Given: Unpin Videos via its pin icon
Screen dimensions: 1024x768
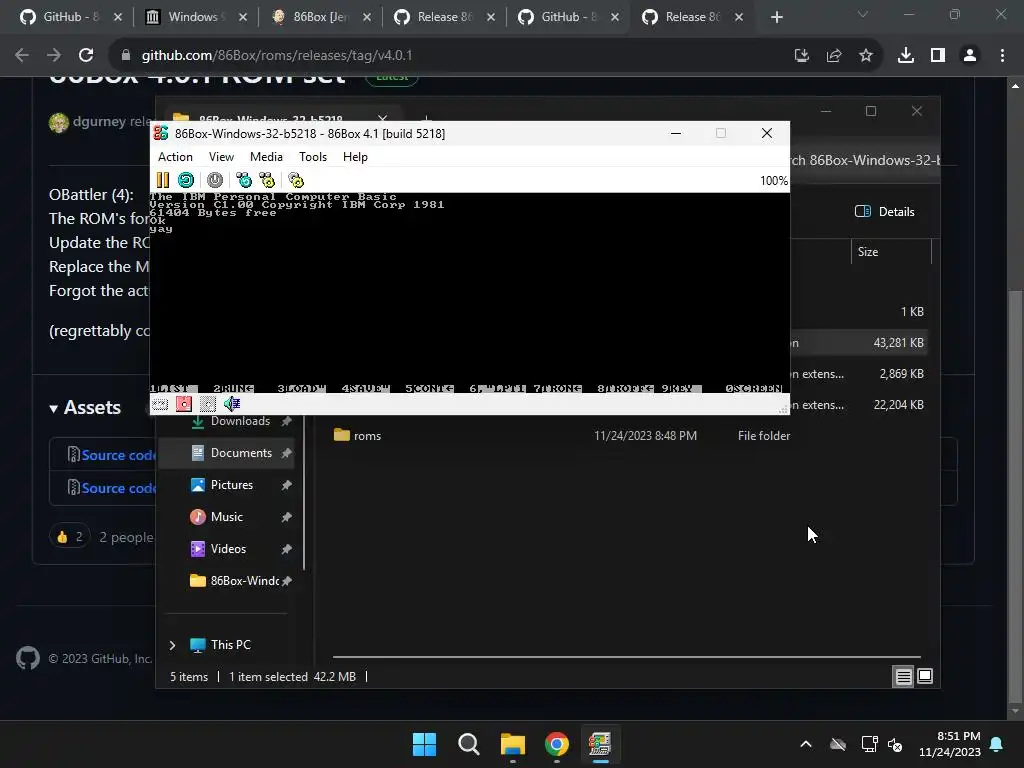Looking at the screenshot, I should pos(286,549).
